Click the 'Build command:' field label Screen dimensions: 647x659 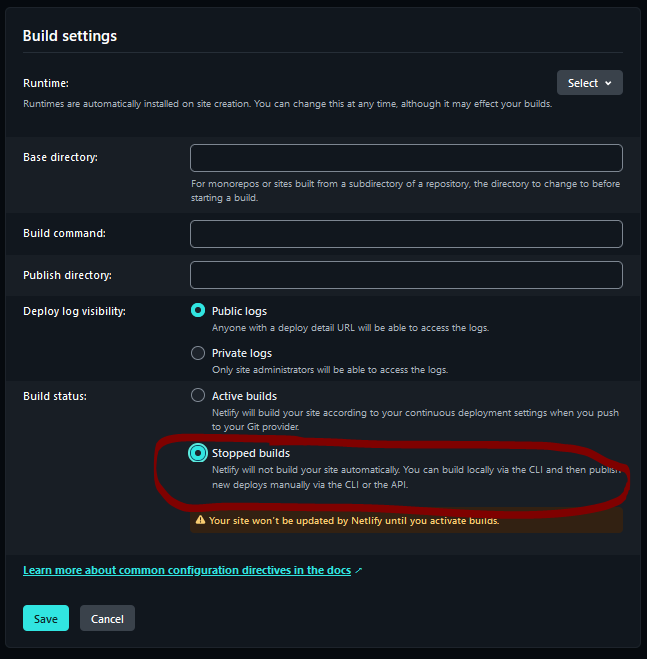click(x=64, y=233)
